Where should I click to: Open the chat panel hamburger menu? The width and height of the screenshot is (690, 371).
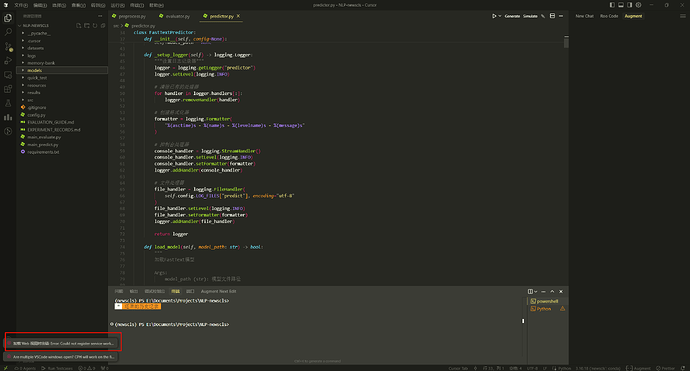(683, 16)
